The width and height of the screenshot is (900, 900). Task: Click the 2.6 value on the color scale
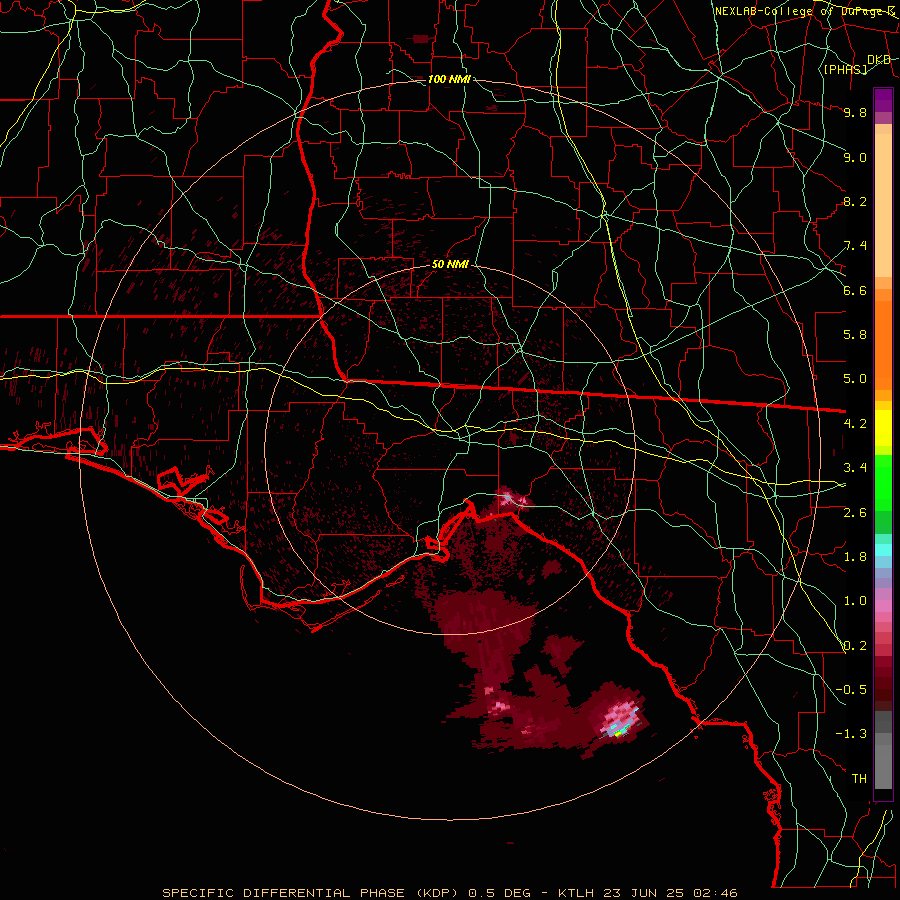click(x=855, y=513)
